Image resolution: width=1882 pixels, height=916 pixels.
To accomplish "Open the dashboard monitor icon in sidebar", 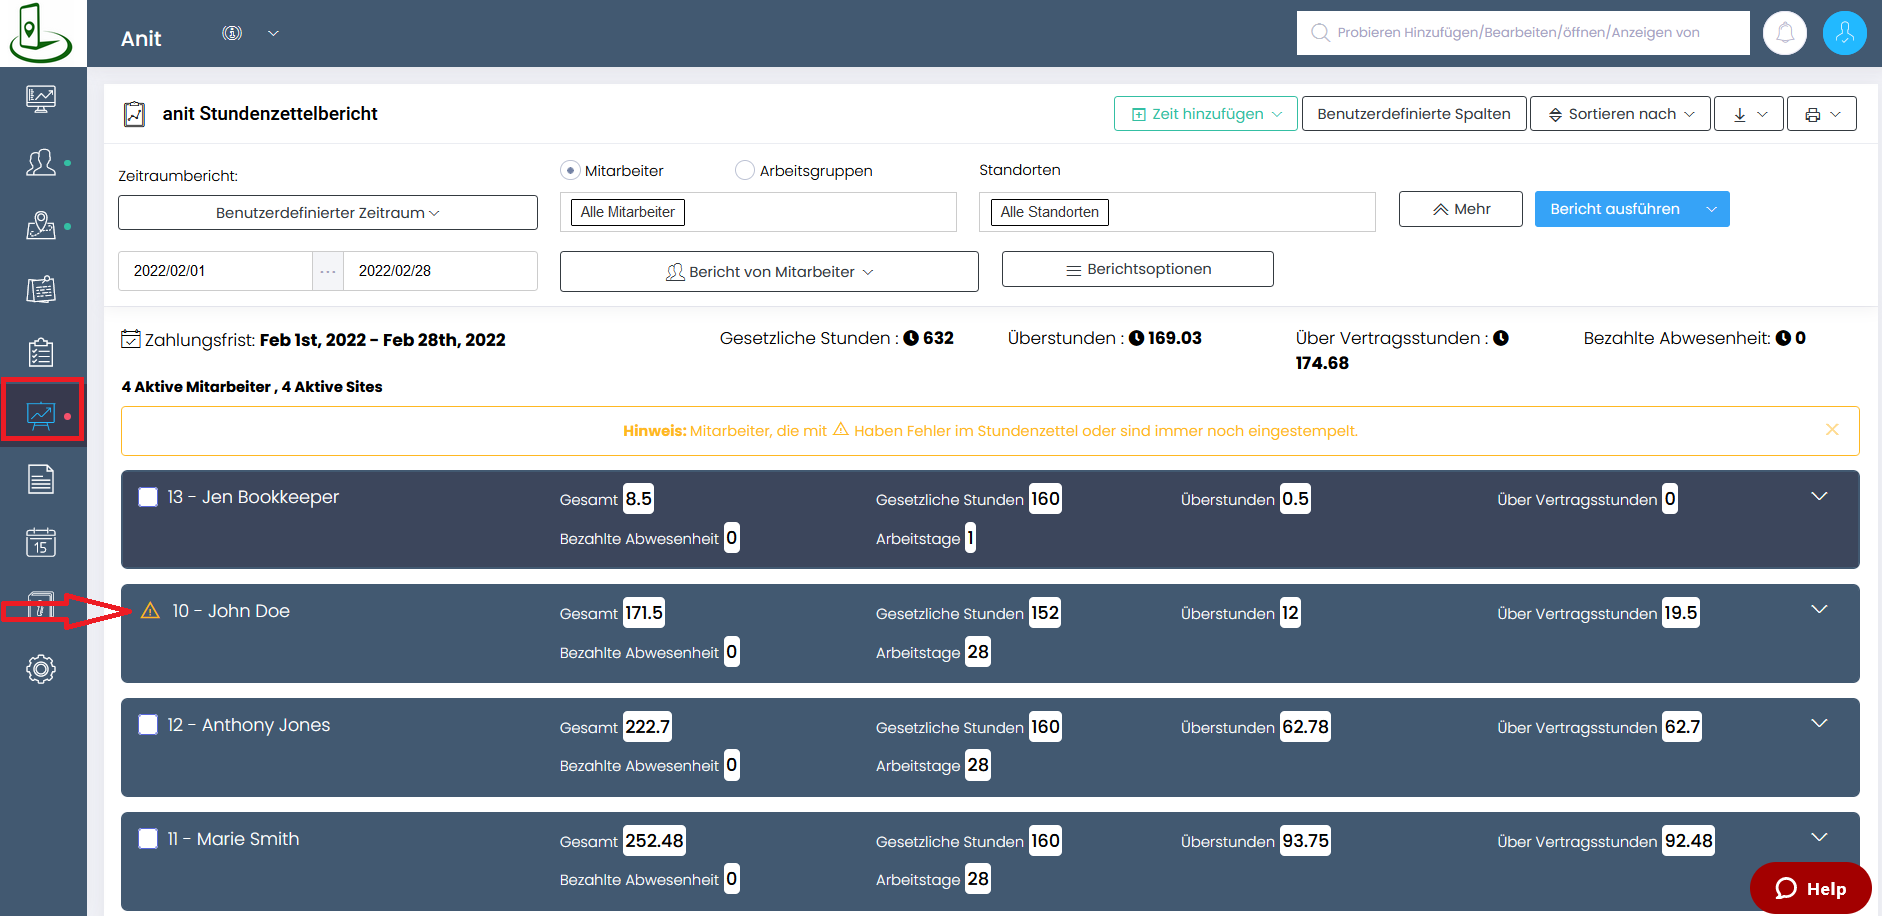I will pyautogui.click(x=41, y=98).
